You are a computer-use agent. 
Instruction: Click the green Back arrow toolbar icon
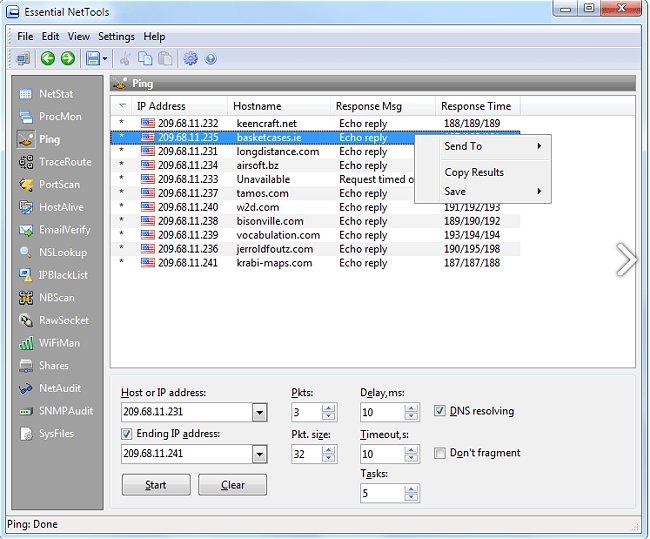[48, 58]
